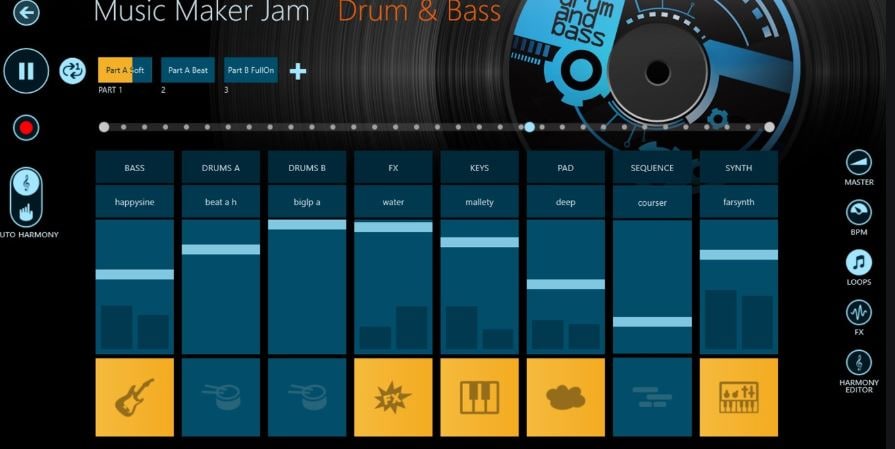Toggle the Bass guitar track
The height and width of the screenshot is (449, 895).
[135, 397]
